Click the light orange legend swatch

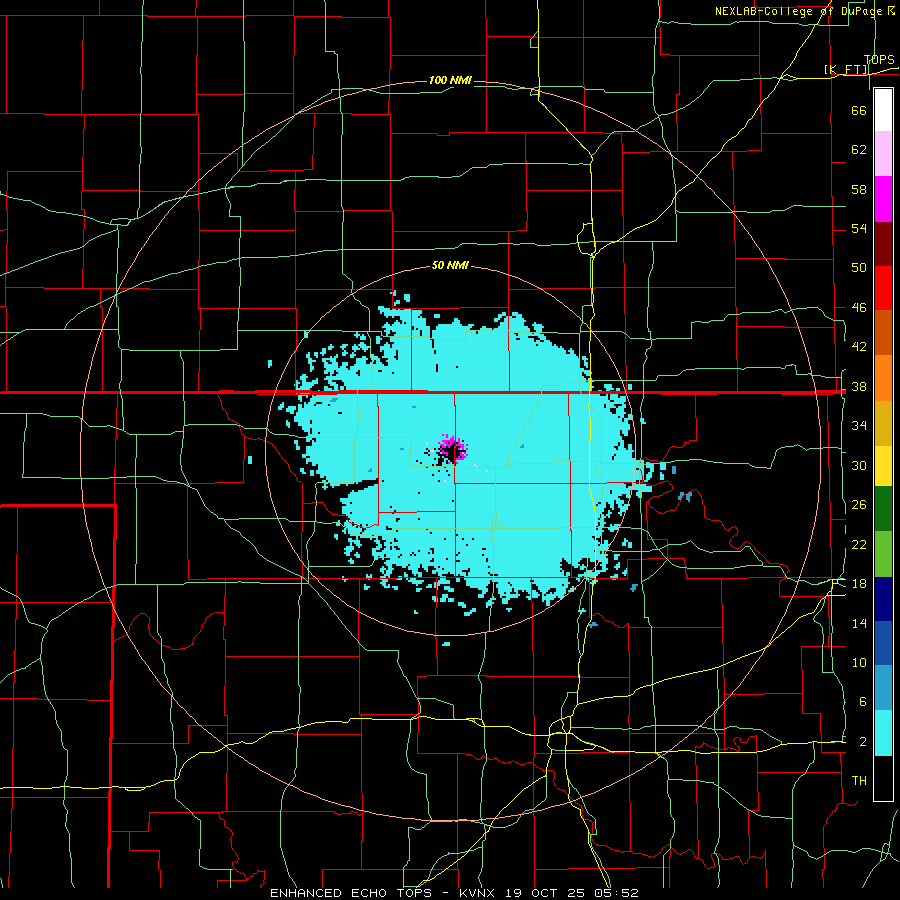pos(883,378)
